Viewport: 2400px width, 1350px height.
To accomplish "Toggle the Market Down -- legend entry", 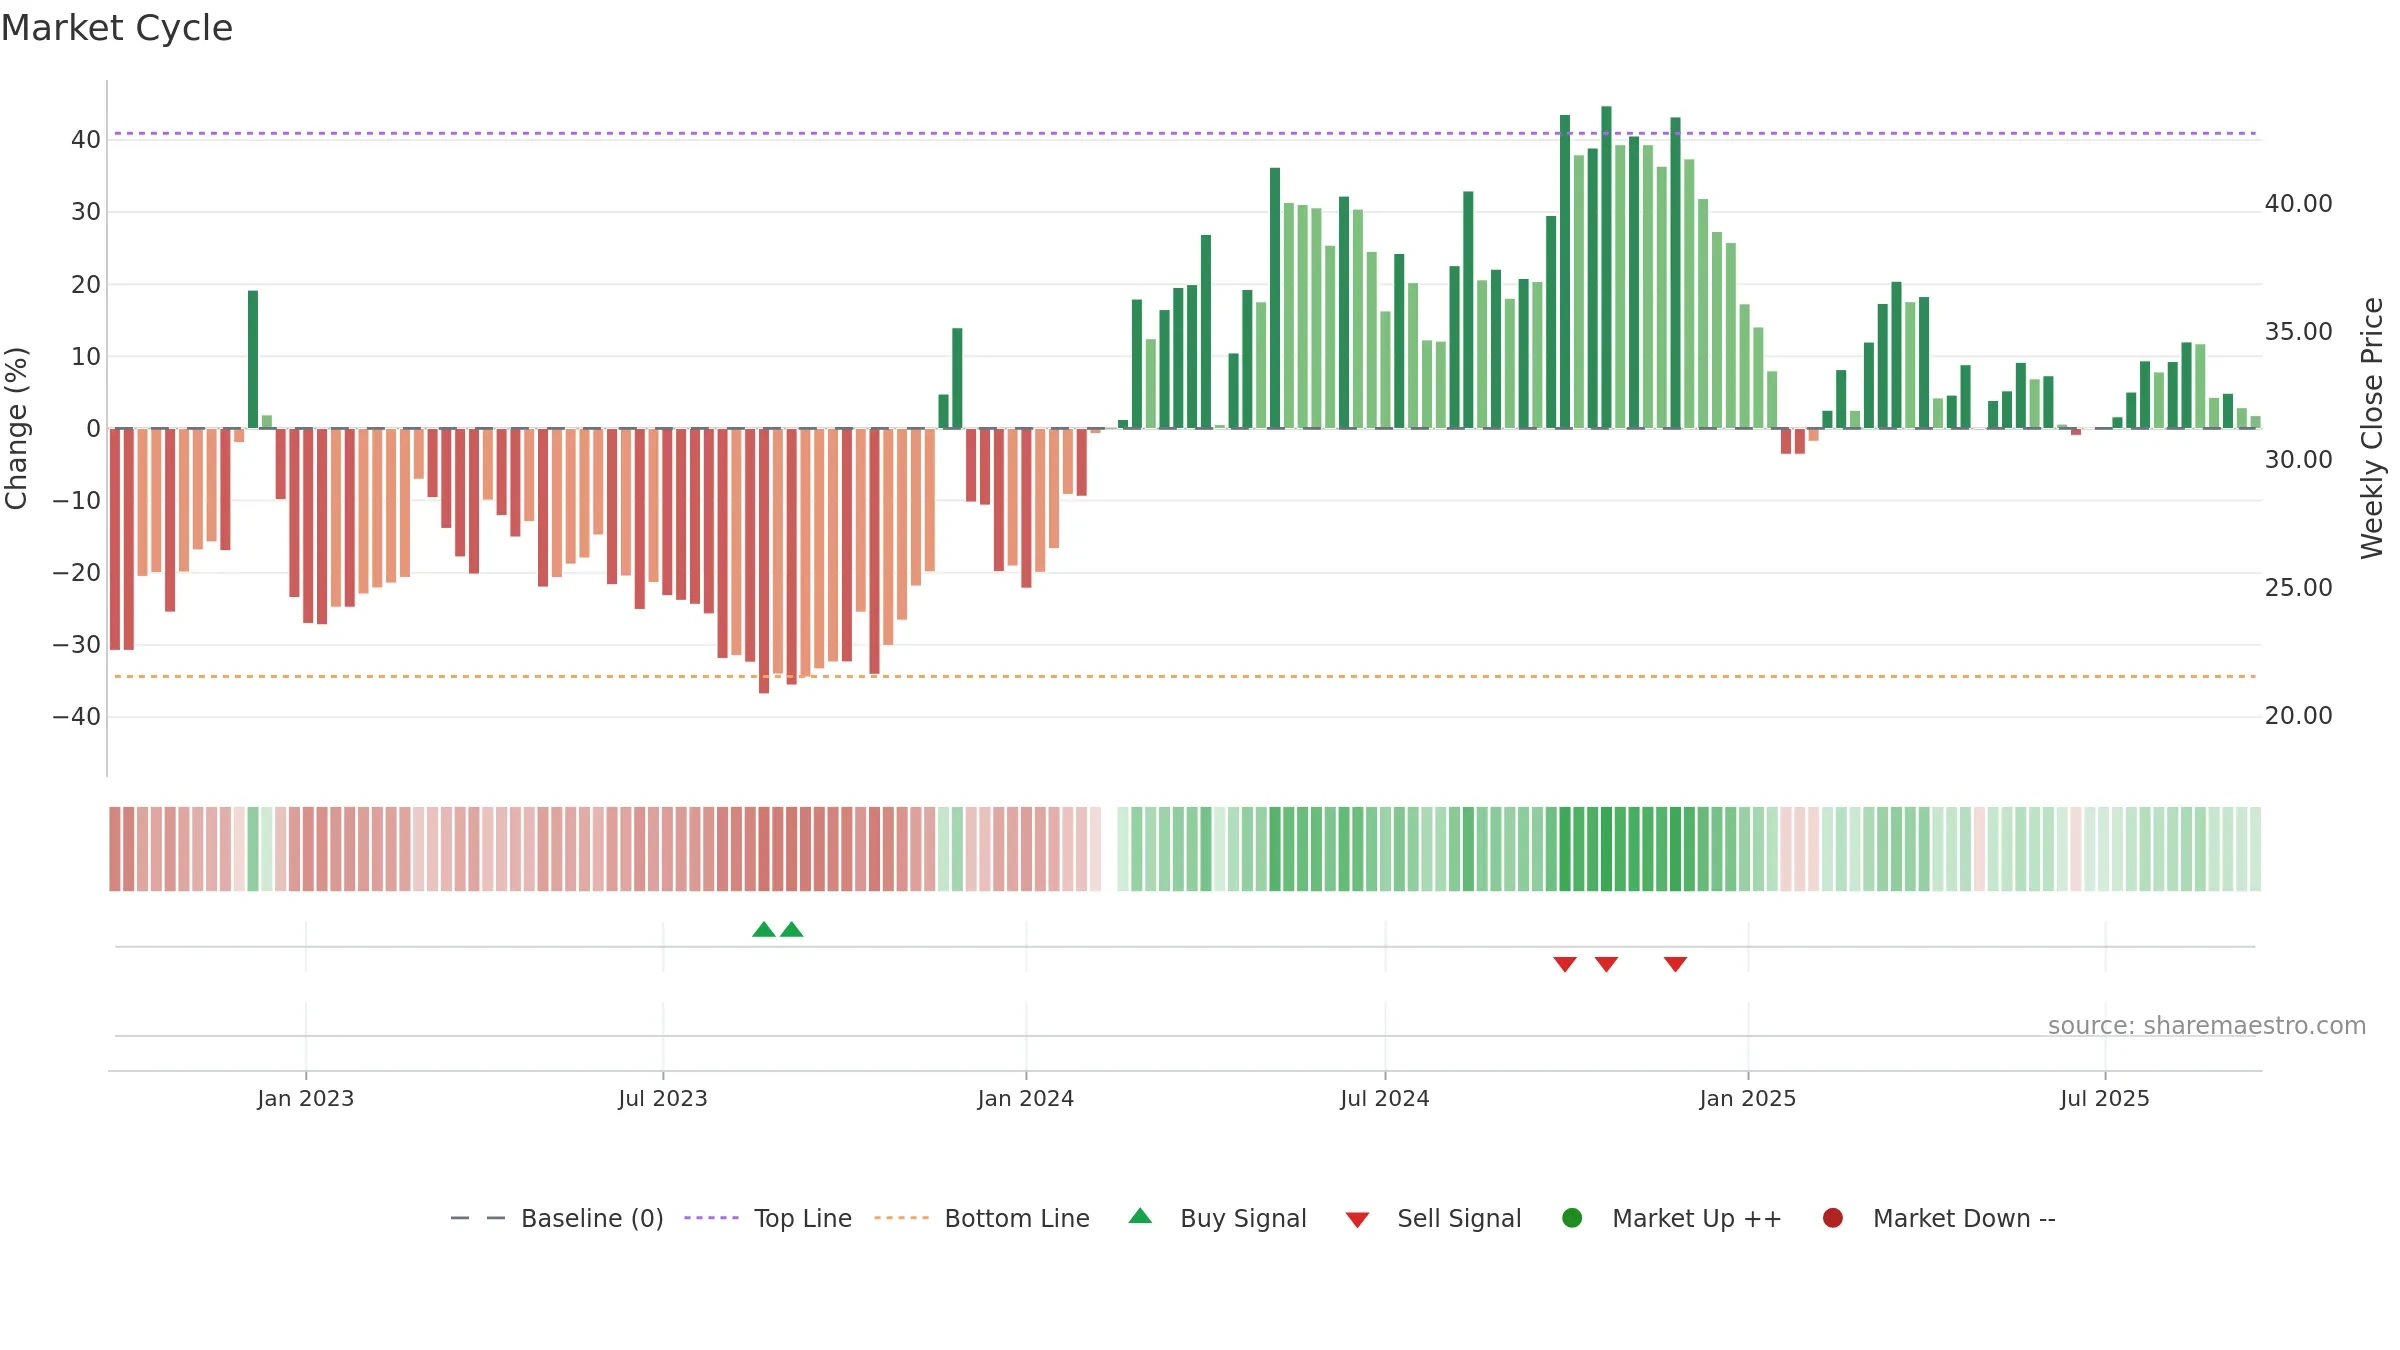I will (1939, 1218).
